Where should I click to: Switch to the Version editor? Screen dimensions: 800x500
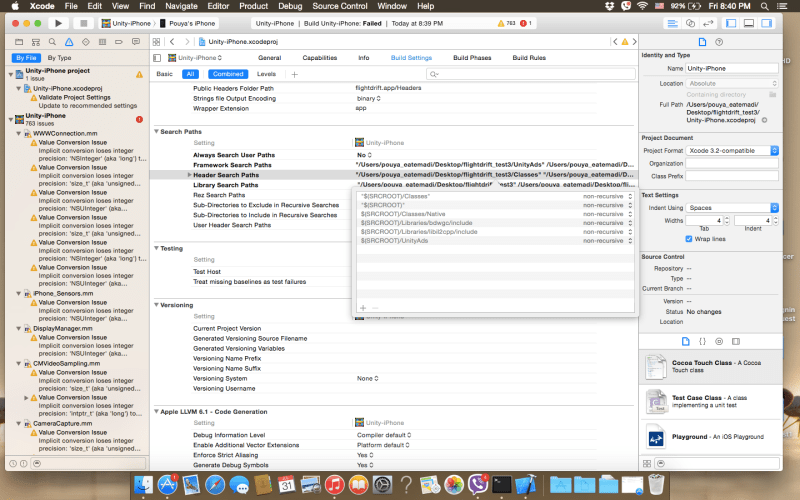pyautogui.click(x=708, y=23)
